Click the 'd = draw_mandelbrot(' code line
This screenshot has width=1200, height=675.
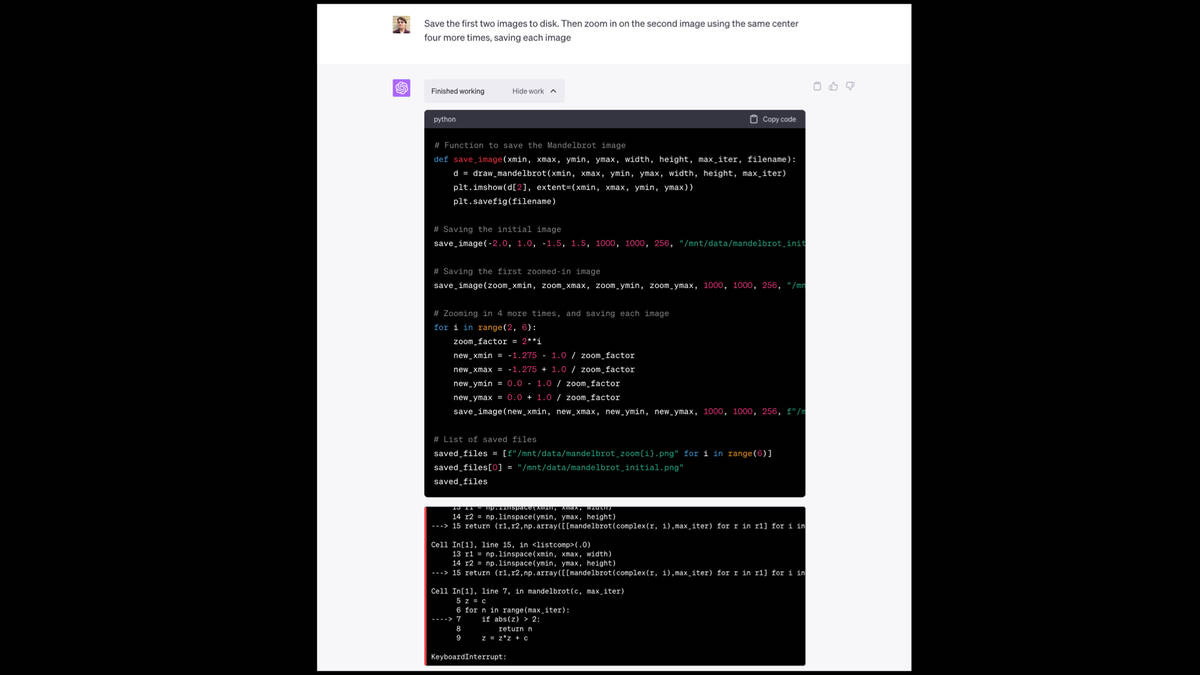click(619, 173)
